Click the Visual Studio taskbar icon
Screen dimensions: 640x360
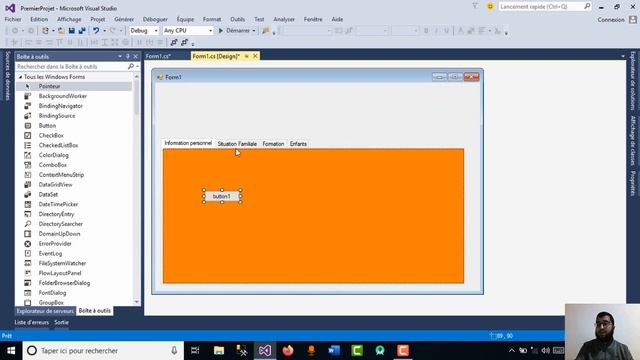pyautogui.click(x=264, y=351)
